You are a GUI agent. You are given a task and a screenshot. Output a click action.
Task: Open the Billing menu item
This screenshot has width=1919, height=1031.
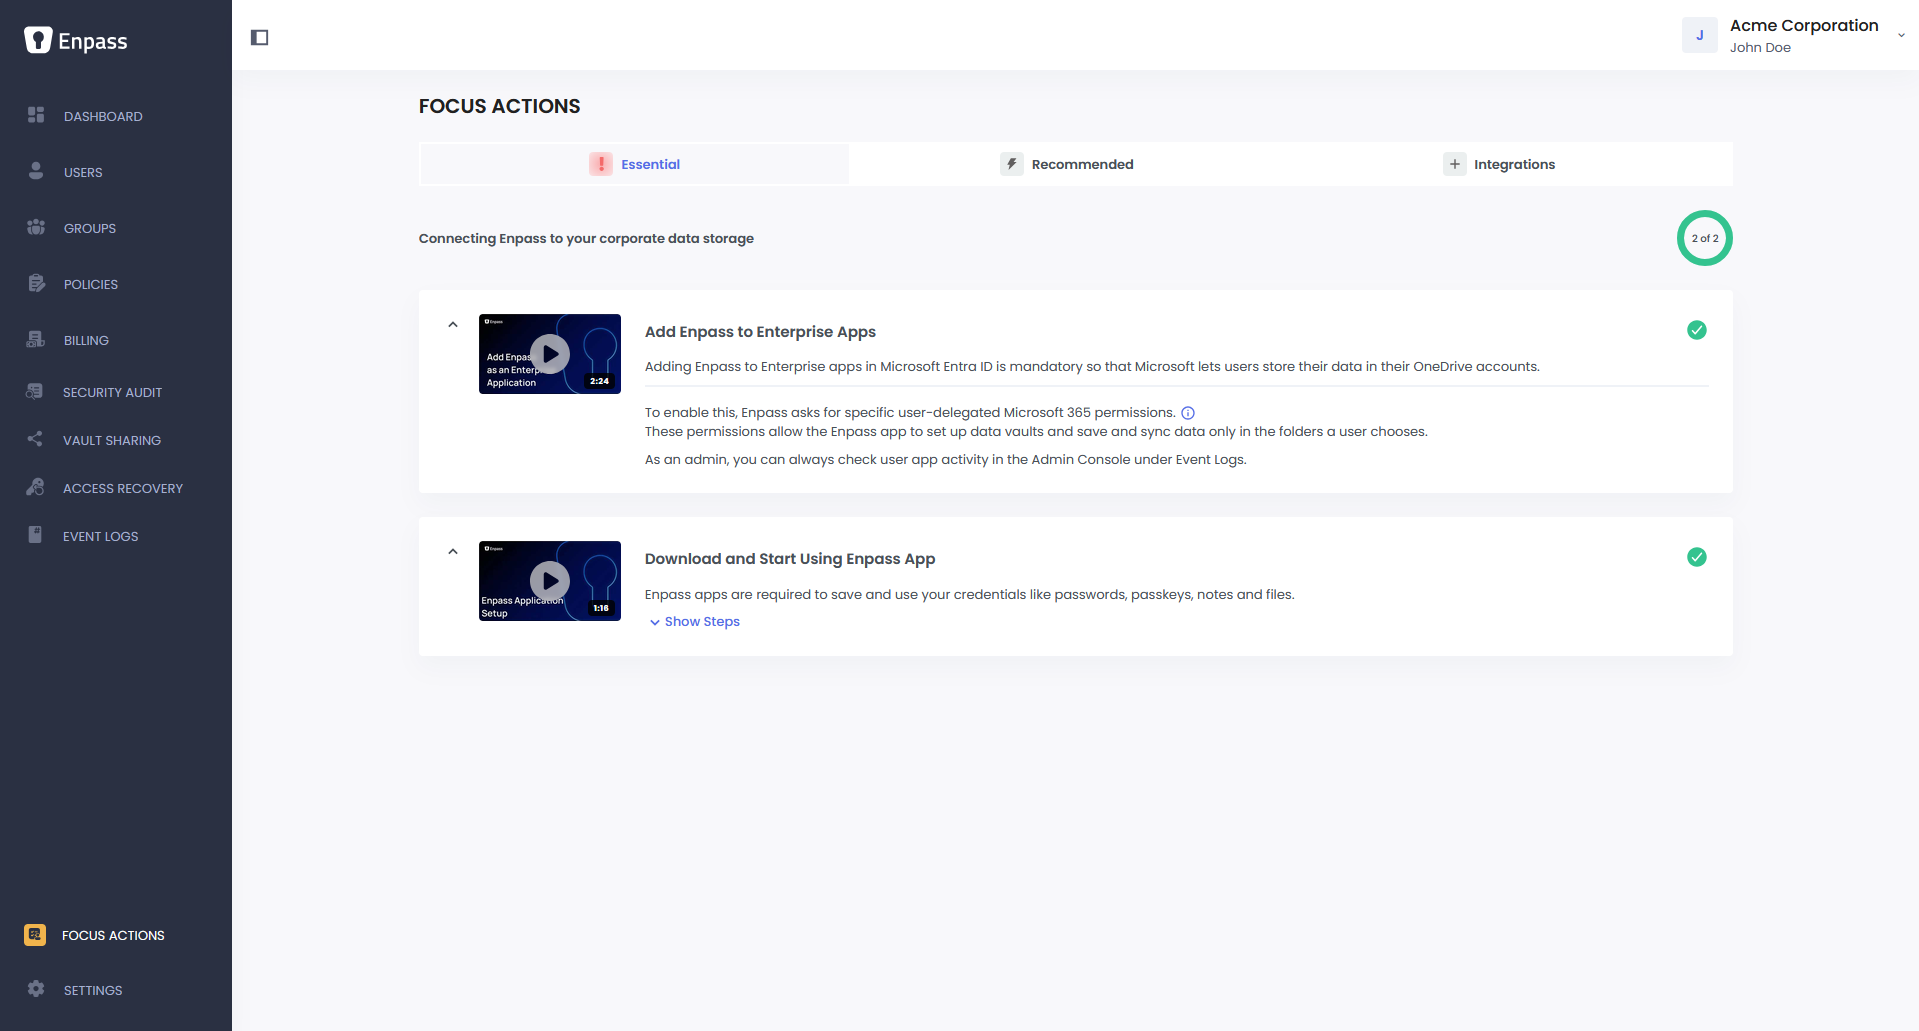(86, 341)
